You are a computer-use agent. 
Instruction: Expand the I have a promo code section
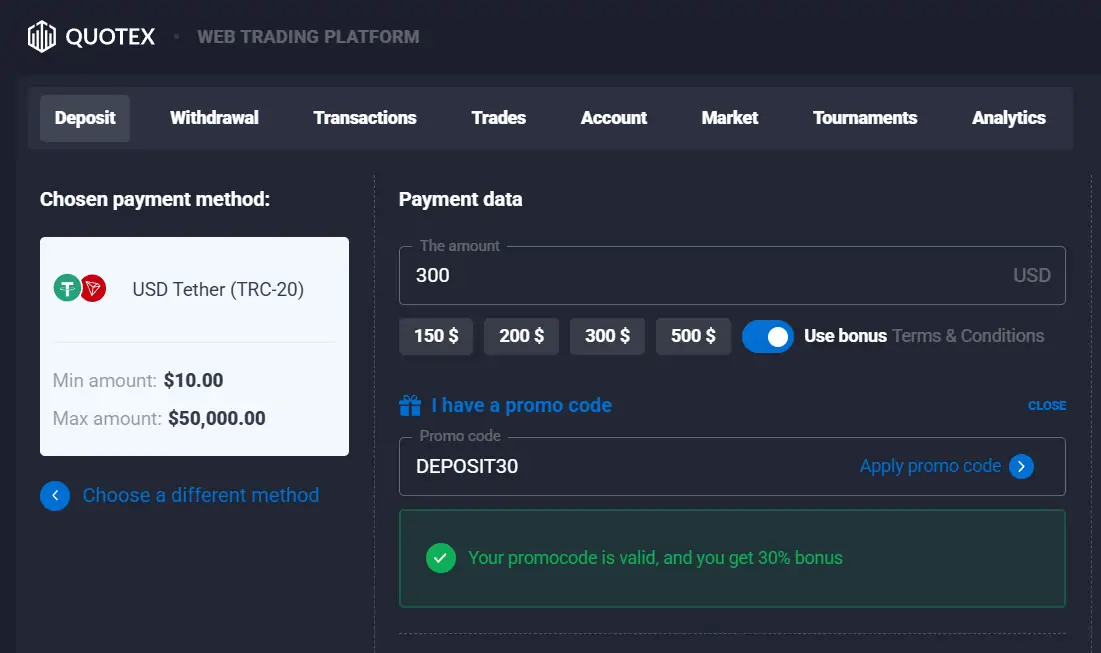pyautogui.click(x=520, y=405)
